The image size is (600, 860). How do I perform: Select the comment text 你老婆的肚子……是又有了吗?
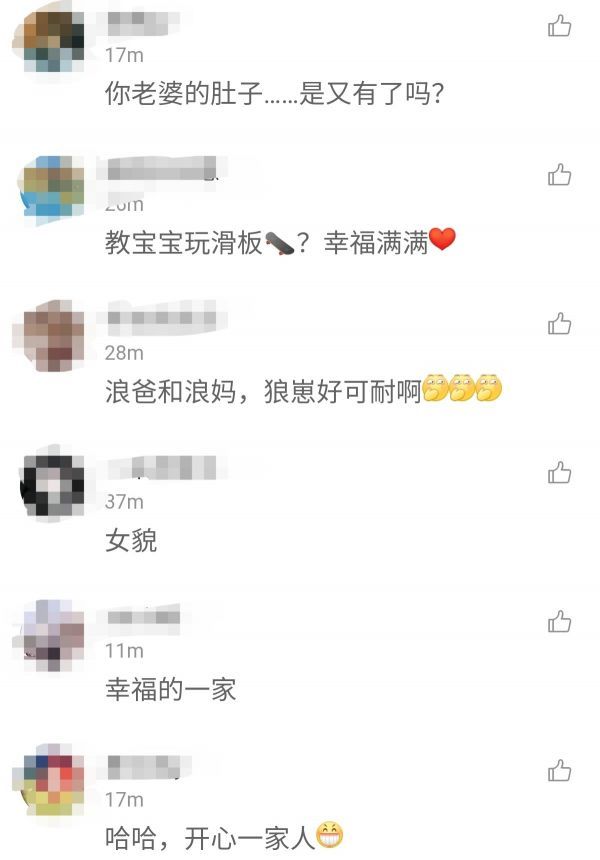click(x=274, y=93)
